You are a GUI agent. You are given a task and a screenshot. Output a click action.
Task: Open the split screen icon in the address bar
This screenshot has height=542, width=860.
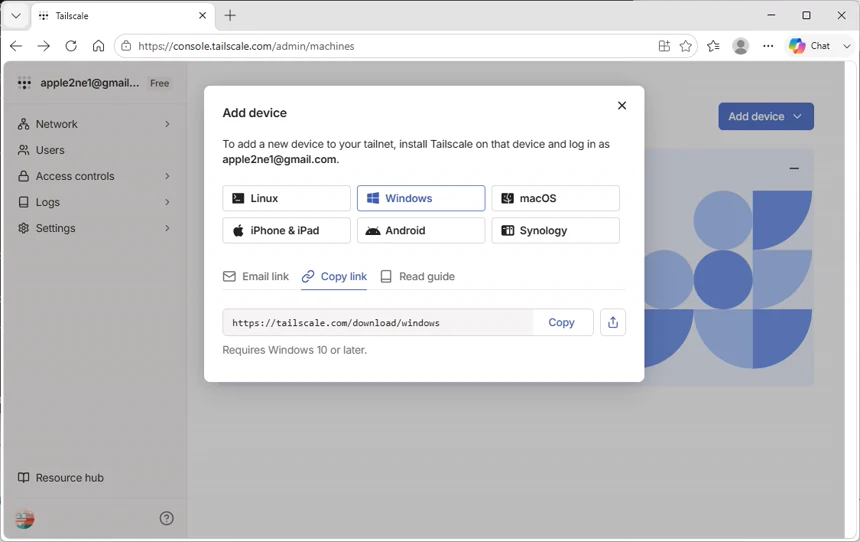[x=664, y=46]
